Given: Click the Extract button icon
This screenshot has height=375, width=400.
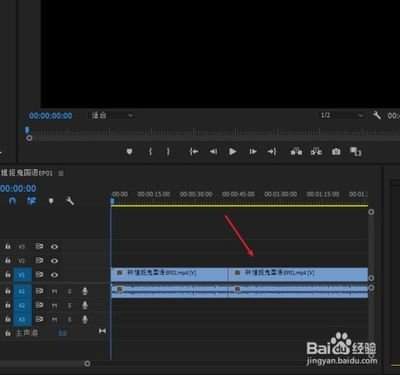Looking at the screenshot, I should point(316,152).
